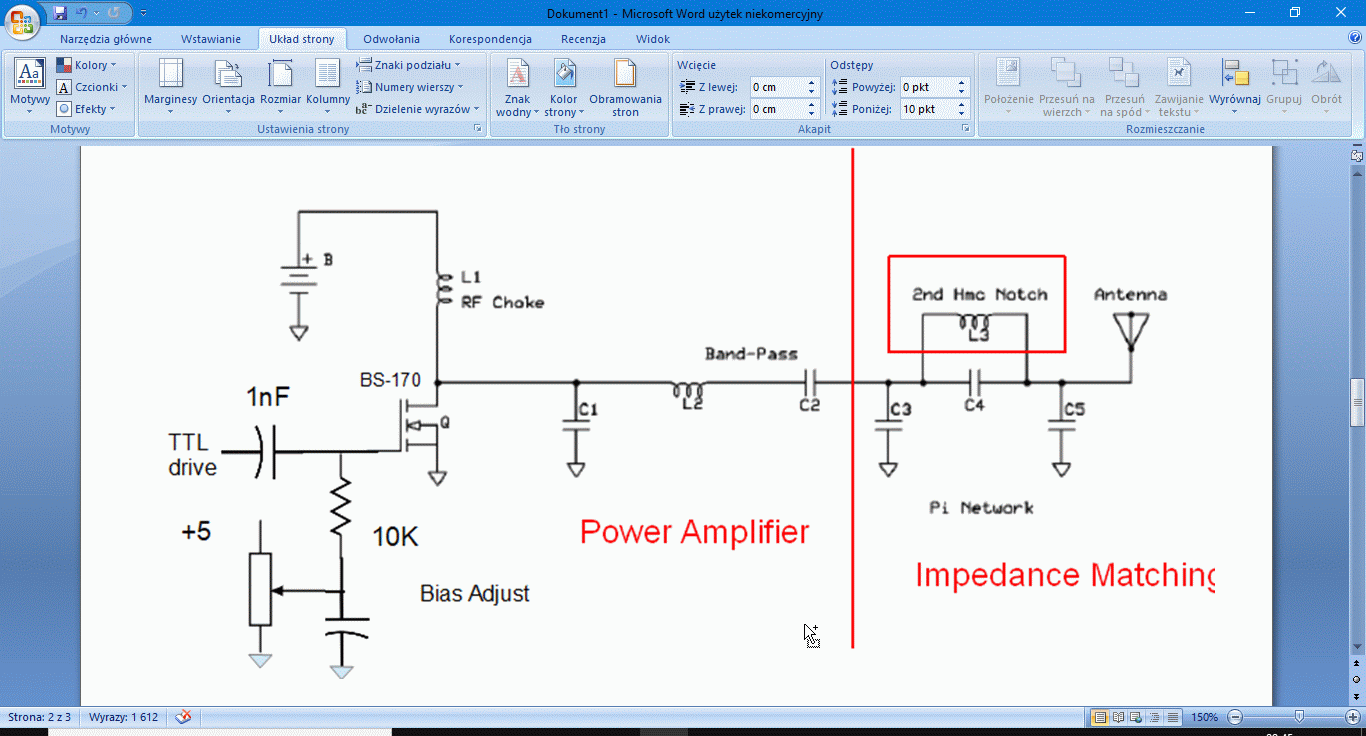
Task: Toggle the web layout view button
Action: 1136,717
